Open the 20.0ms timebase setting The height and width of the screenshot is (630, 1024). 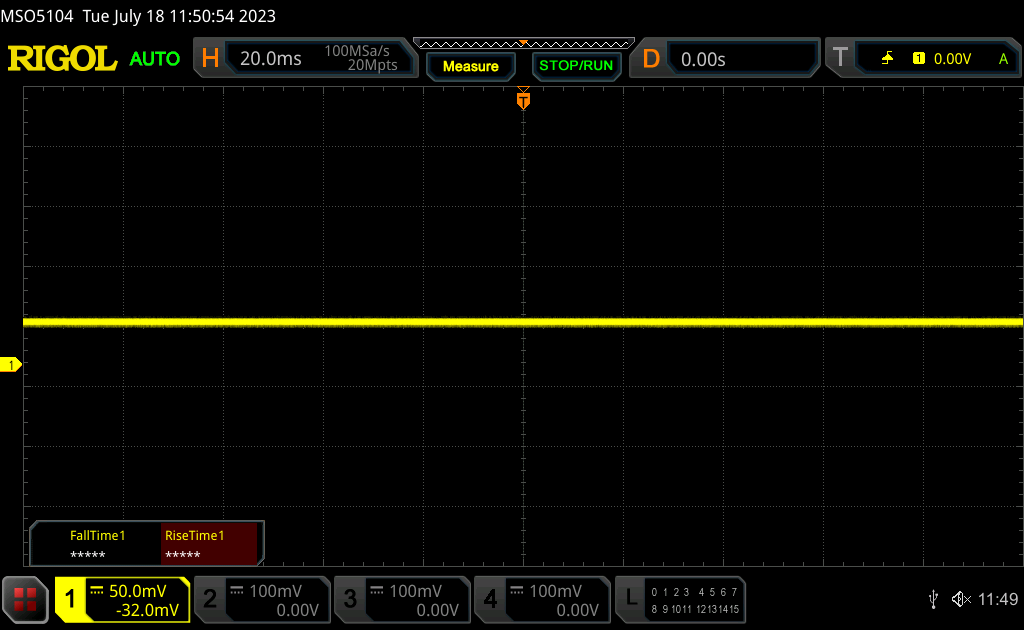(270, 59)
